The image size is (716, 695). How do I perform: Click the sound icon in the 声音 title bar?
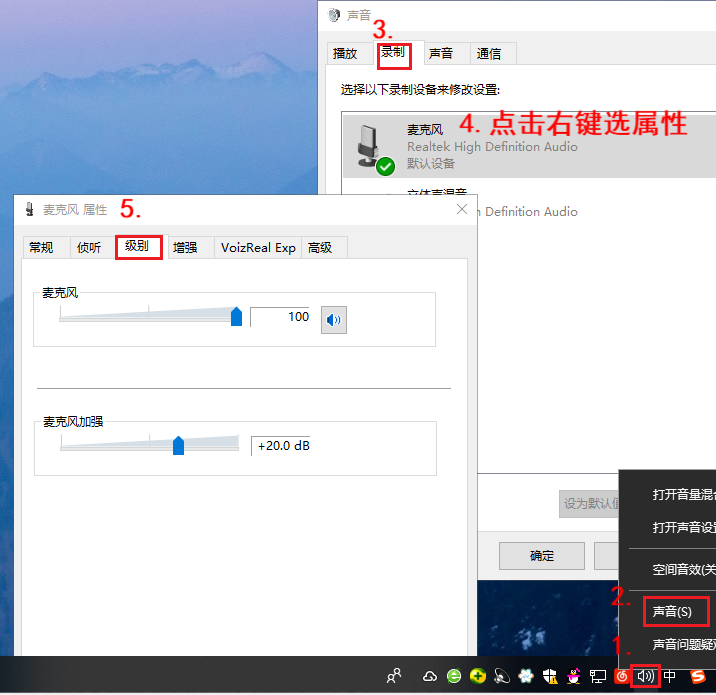pos(334,15)
